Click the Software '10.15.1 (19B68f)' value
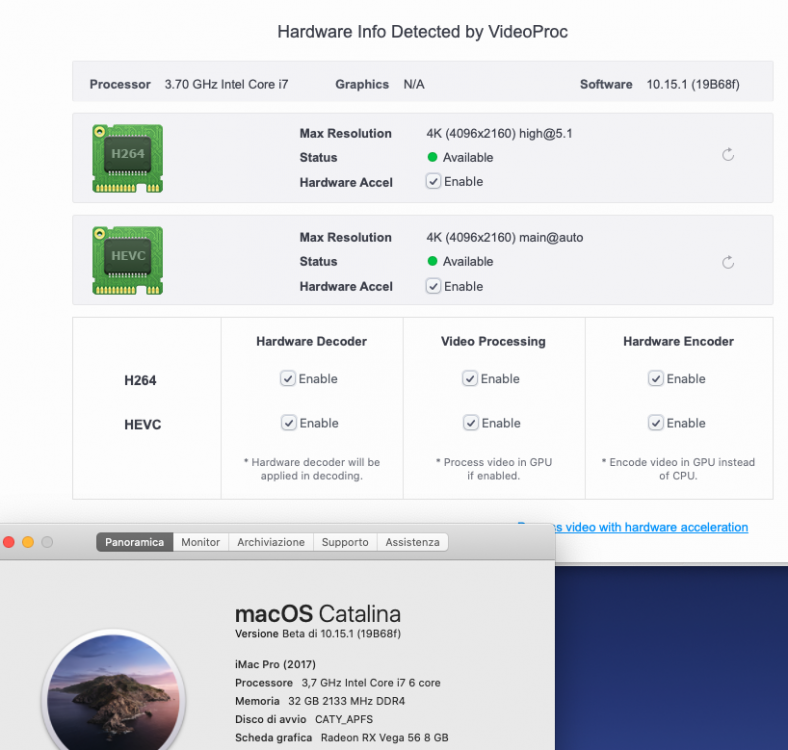The image size is (788, 750). pyautogui.click(x=693, y=84)
